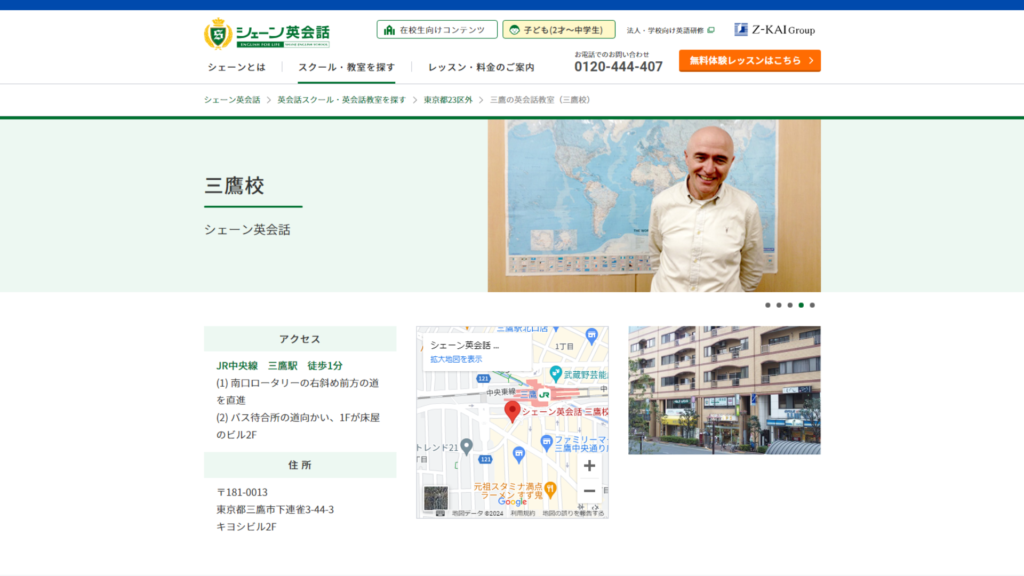Switch to satellite view thumbnail on the map
The width and height of the screenshot is (1024, 576).
coord(436,499)
